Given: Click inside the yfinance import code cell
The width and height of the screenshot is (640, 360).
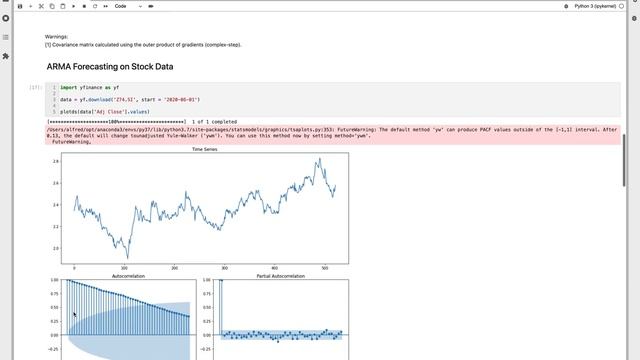Looking at the screenshot, I should 333,100.
